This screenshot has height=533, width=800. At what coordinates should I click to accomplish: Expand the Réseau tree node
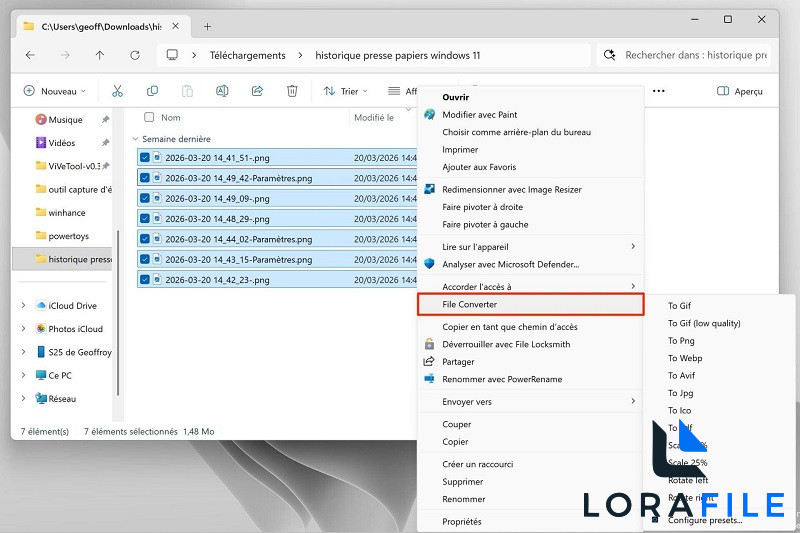coord(23,398)
